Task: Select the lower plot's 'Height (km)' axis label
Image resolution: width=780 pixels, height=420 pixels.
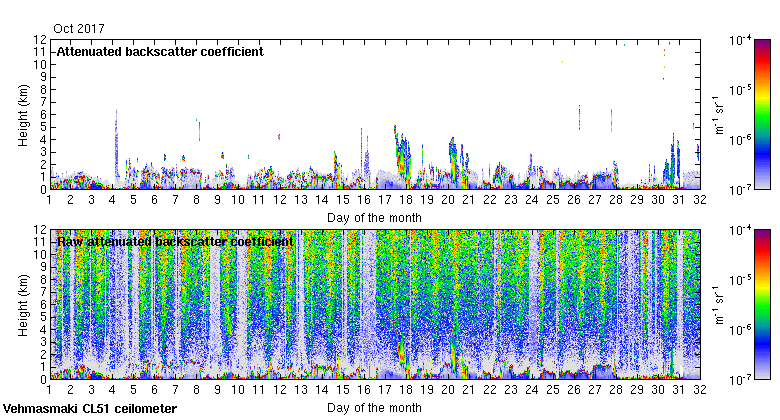Action: coord(23,305)
